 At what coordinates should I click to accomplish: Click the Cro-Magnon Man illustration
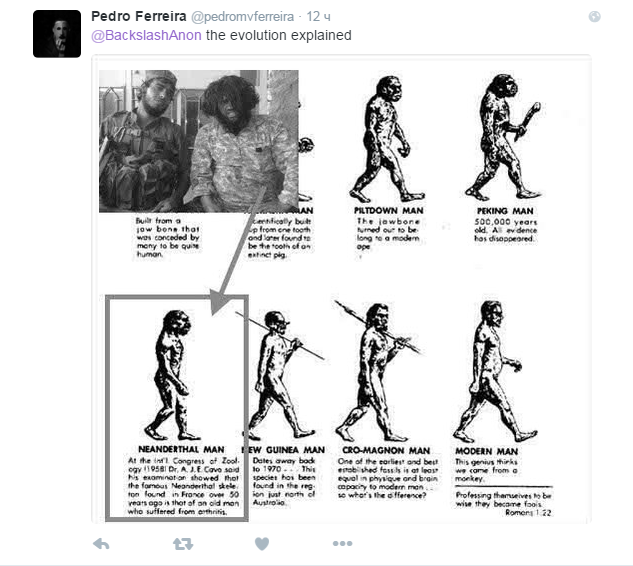379,371
